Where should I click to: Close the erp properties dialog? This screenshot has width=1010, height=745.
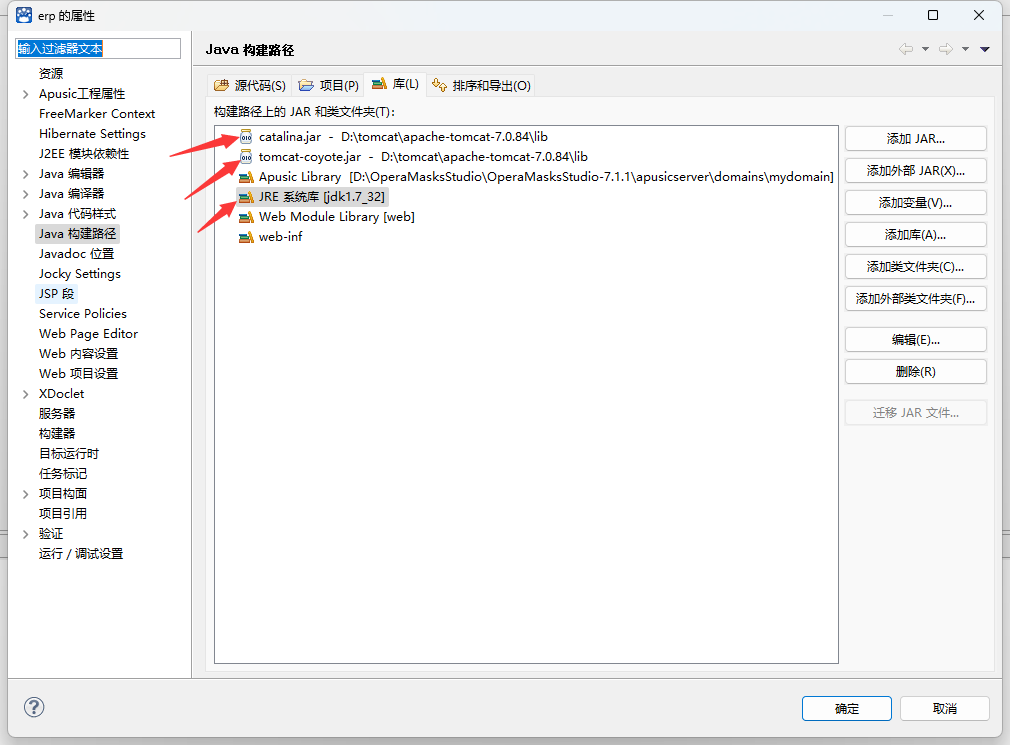click(978, 15)
